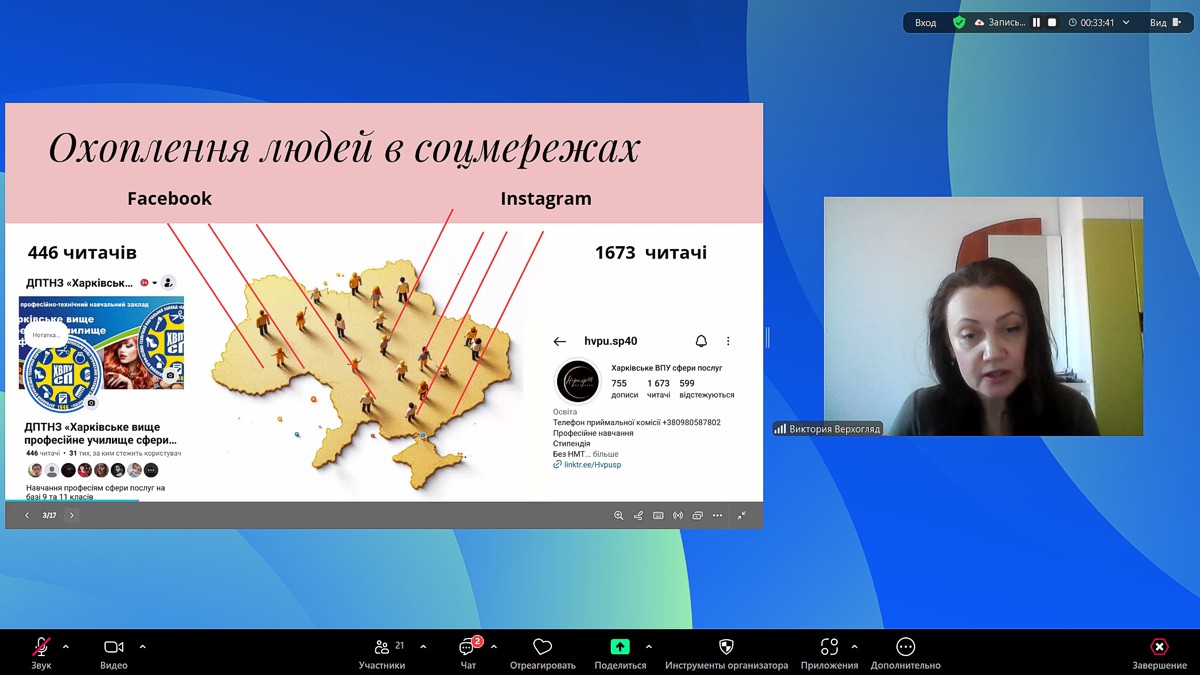
Task: Select Виктория Верхогляд's video tile
Action: click(983, 316)
